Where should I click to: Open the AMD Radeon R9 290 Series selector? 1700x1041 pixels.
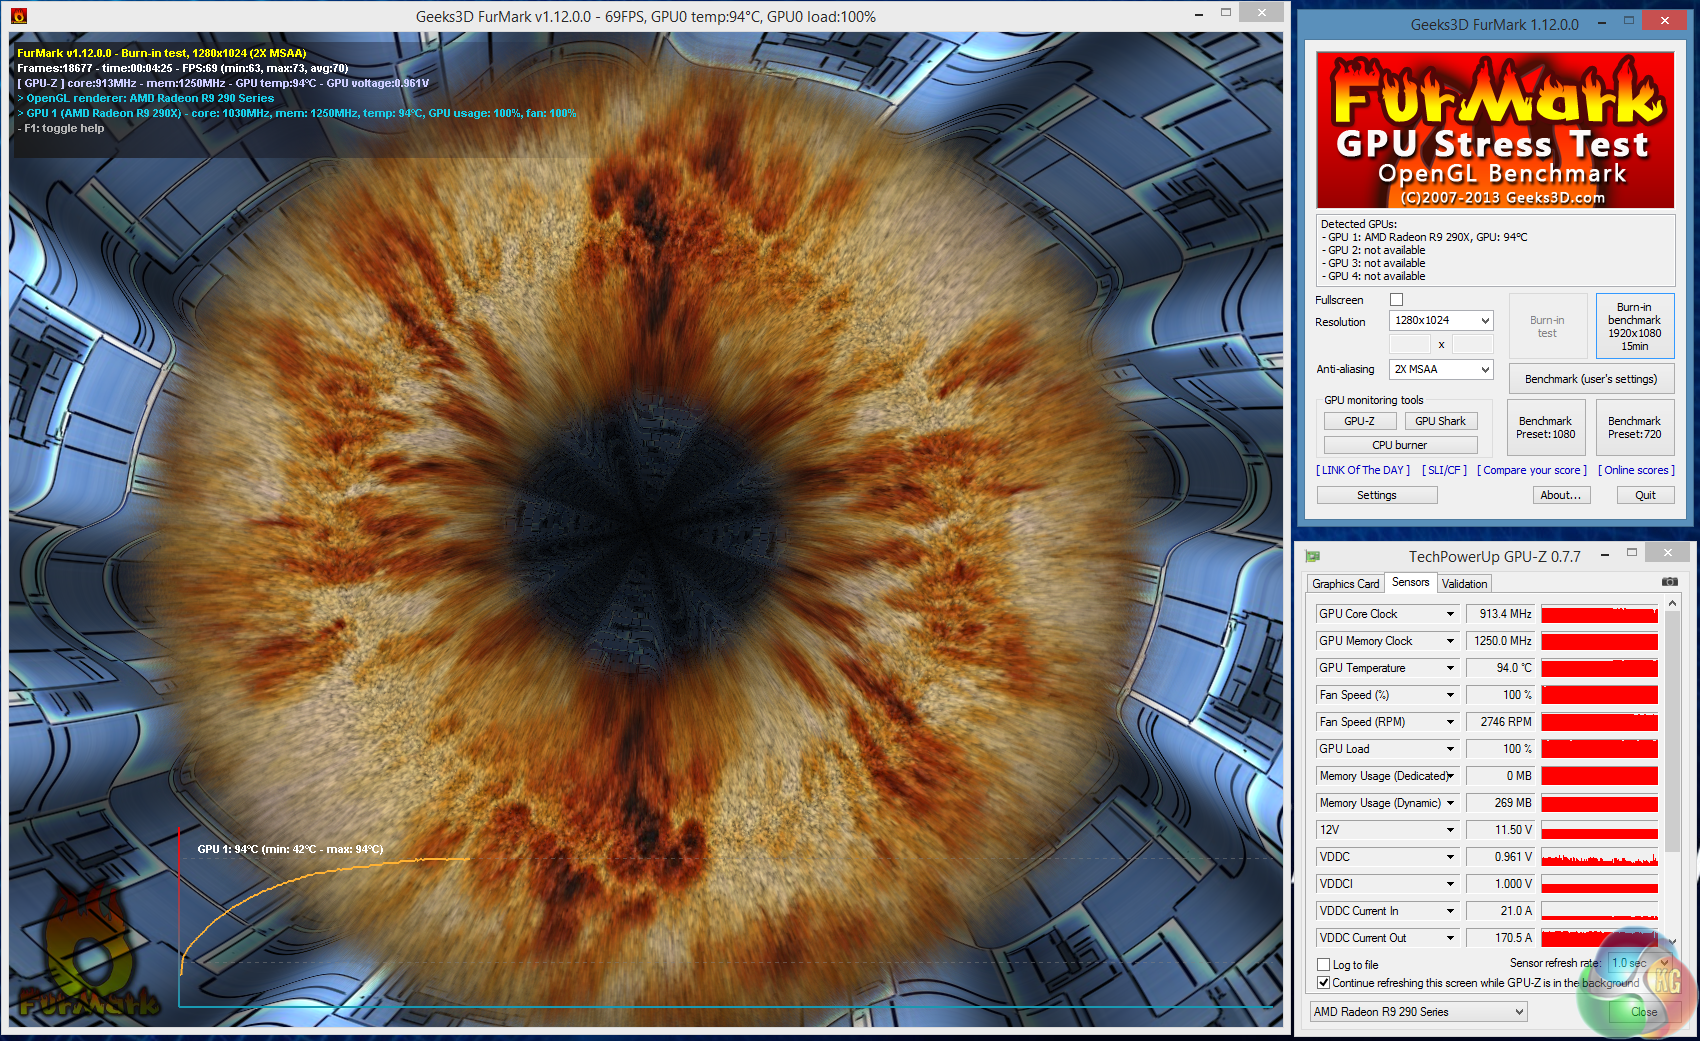1418,1012
